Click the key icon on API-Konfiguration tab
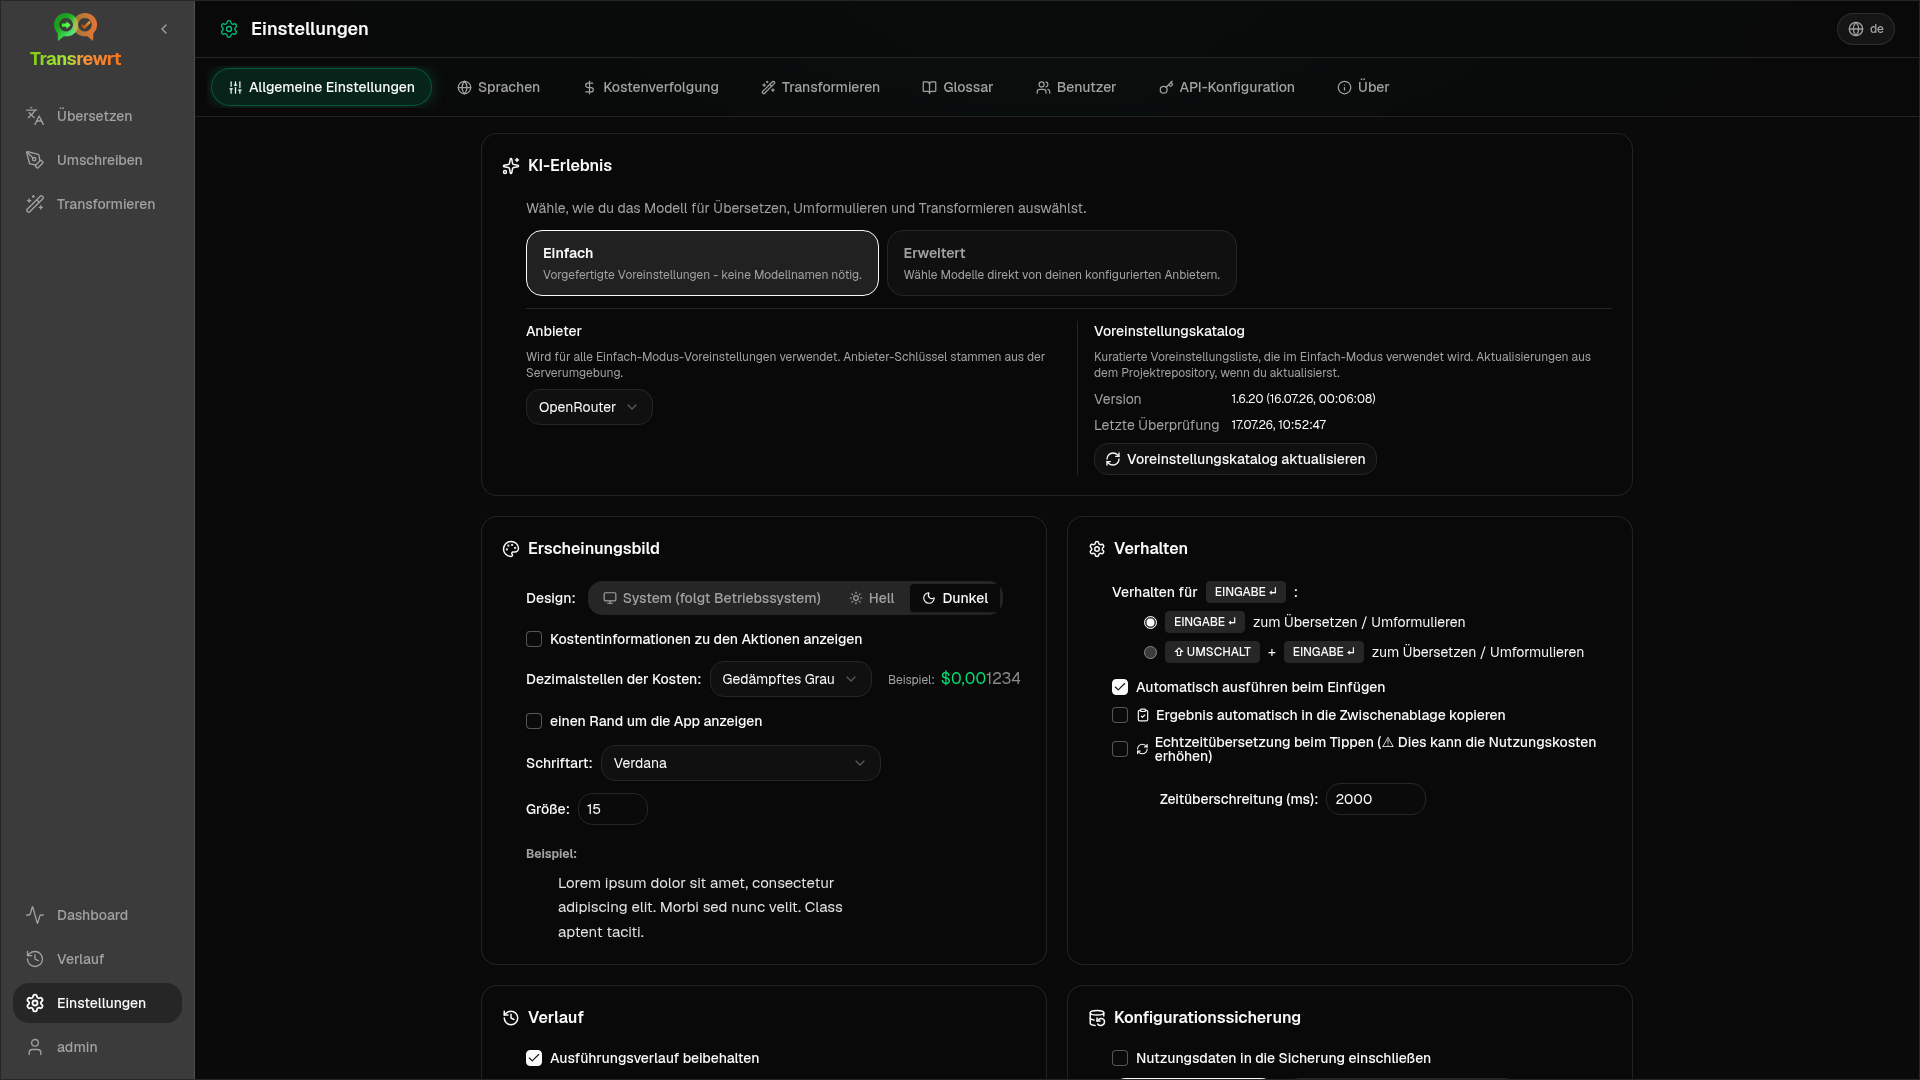The image size is (1920, 1080). (1166, 88)
